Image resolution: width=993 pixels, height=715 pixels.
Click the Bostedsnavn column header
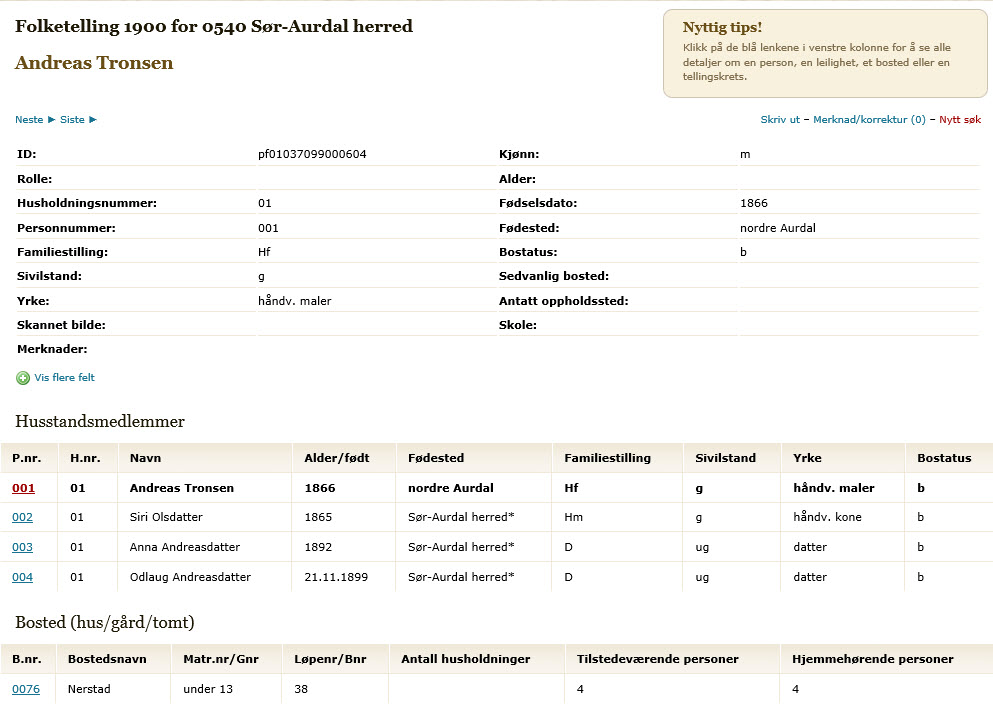point(107,659)
